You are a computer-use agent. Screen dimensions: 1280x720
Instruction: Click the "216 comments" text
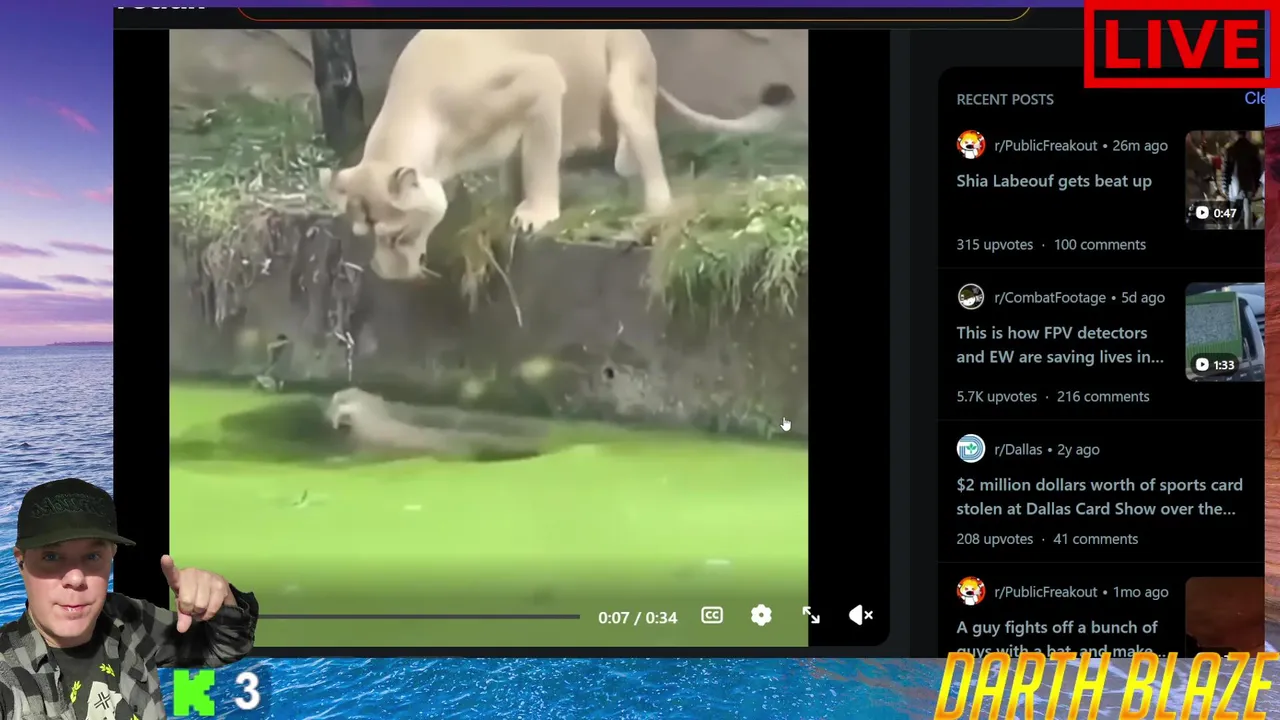point(1103,396)
